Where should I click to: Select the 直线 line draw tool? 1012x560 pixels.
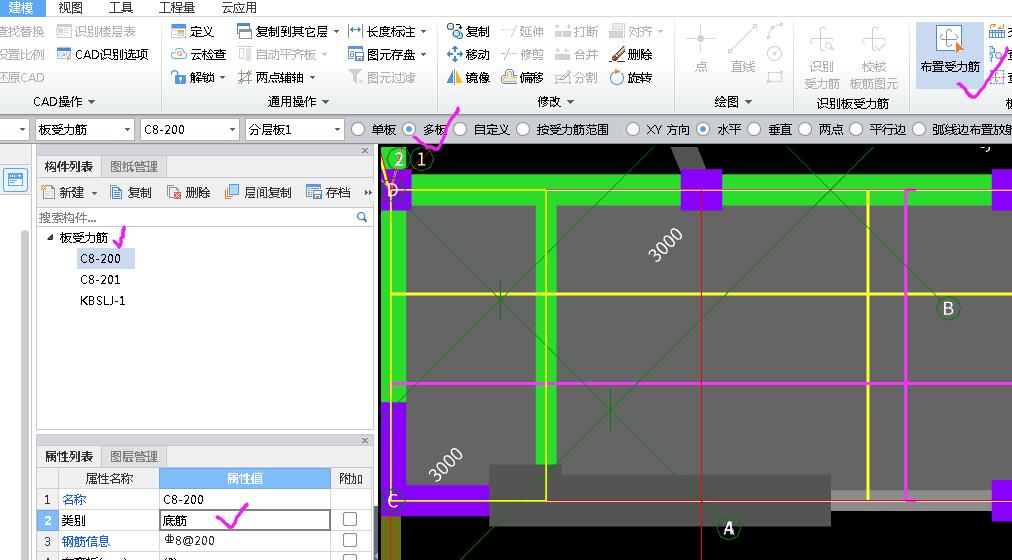click(743, 50)
